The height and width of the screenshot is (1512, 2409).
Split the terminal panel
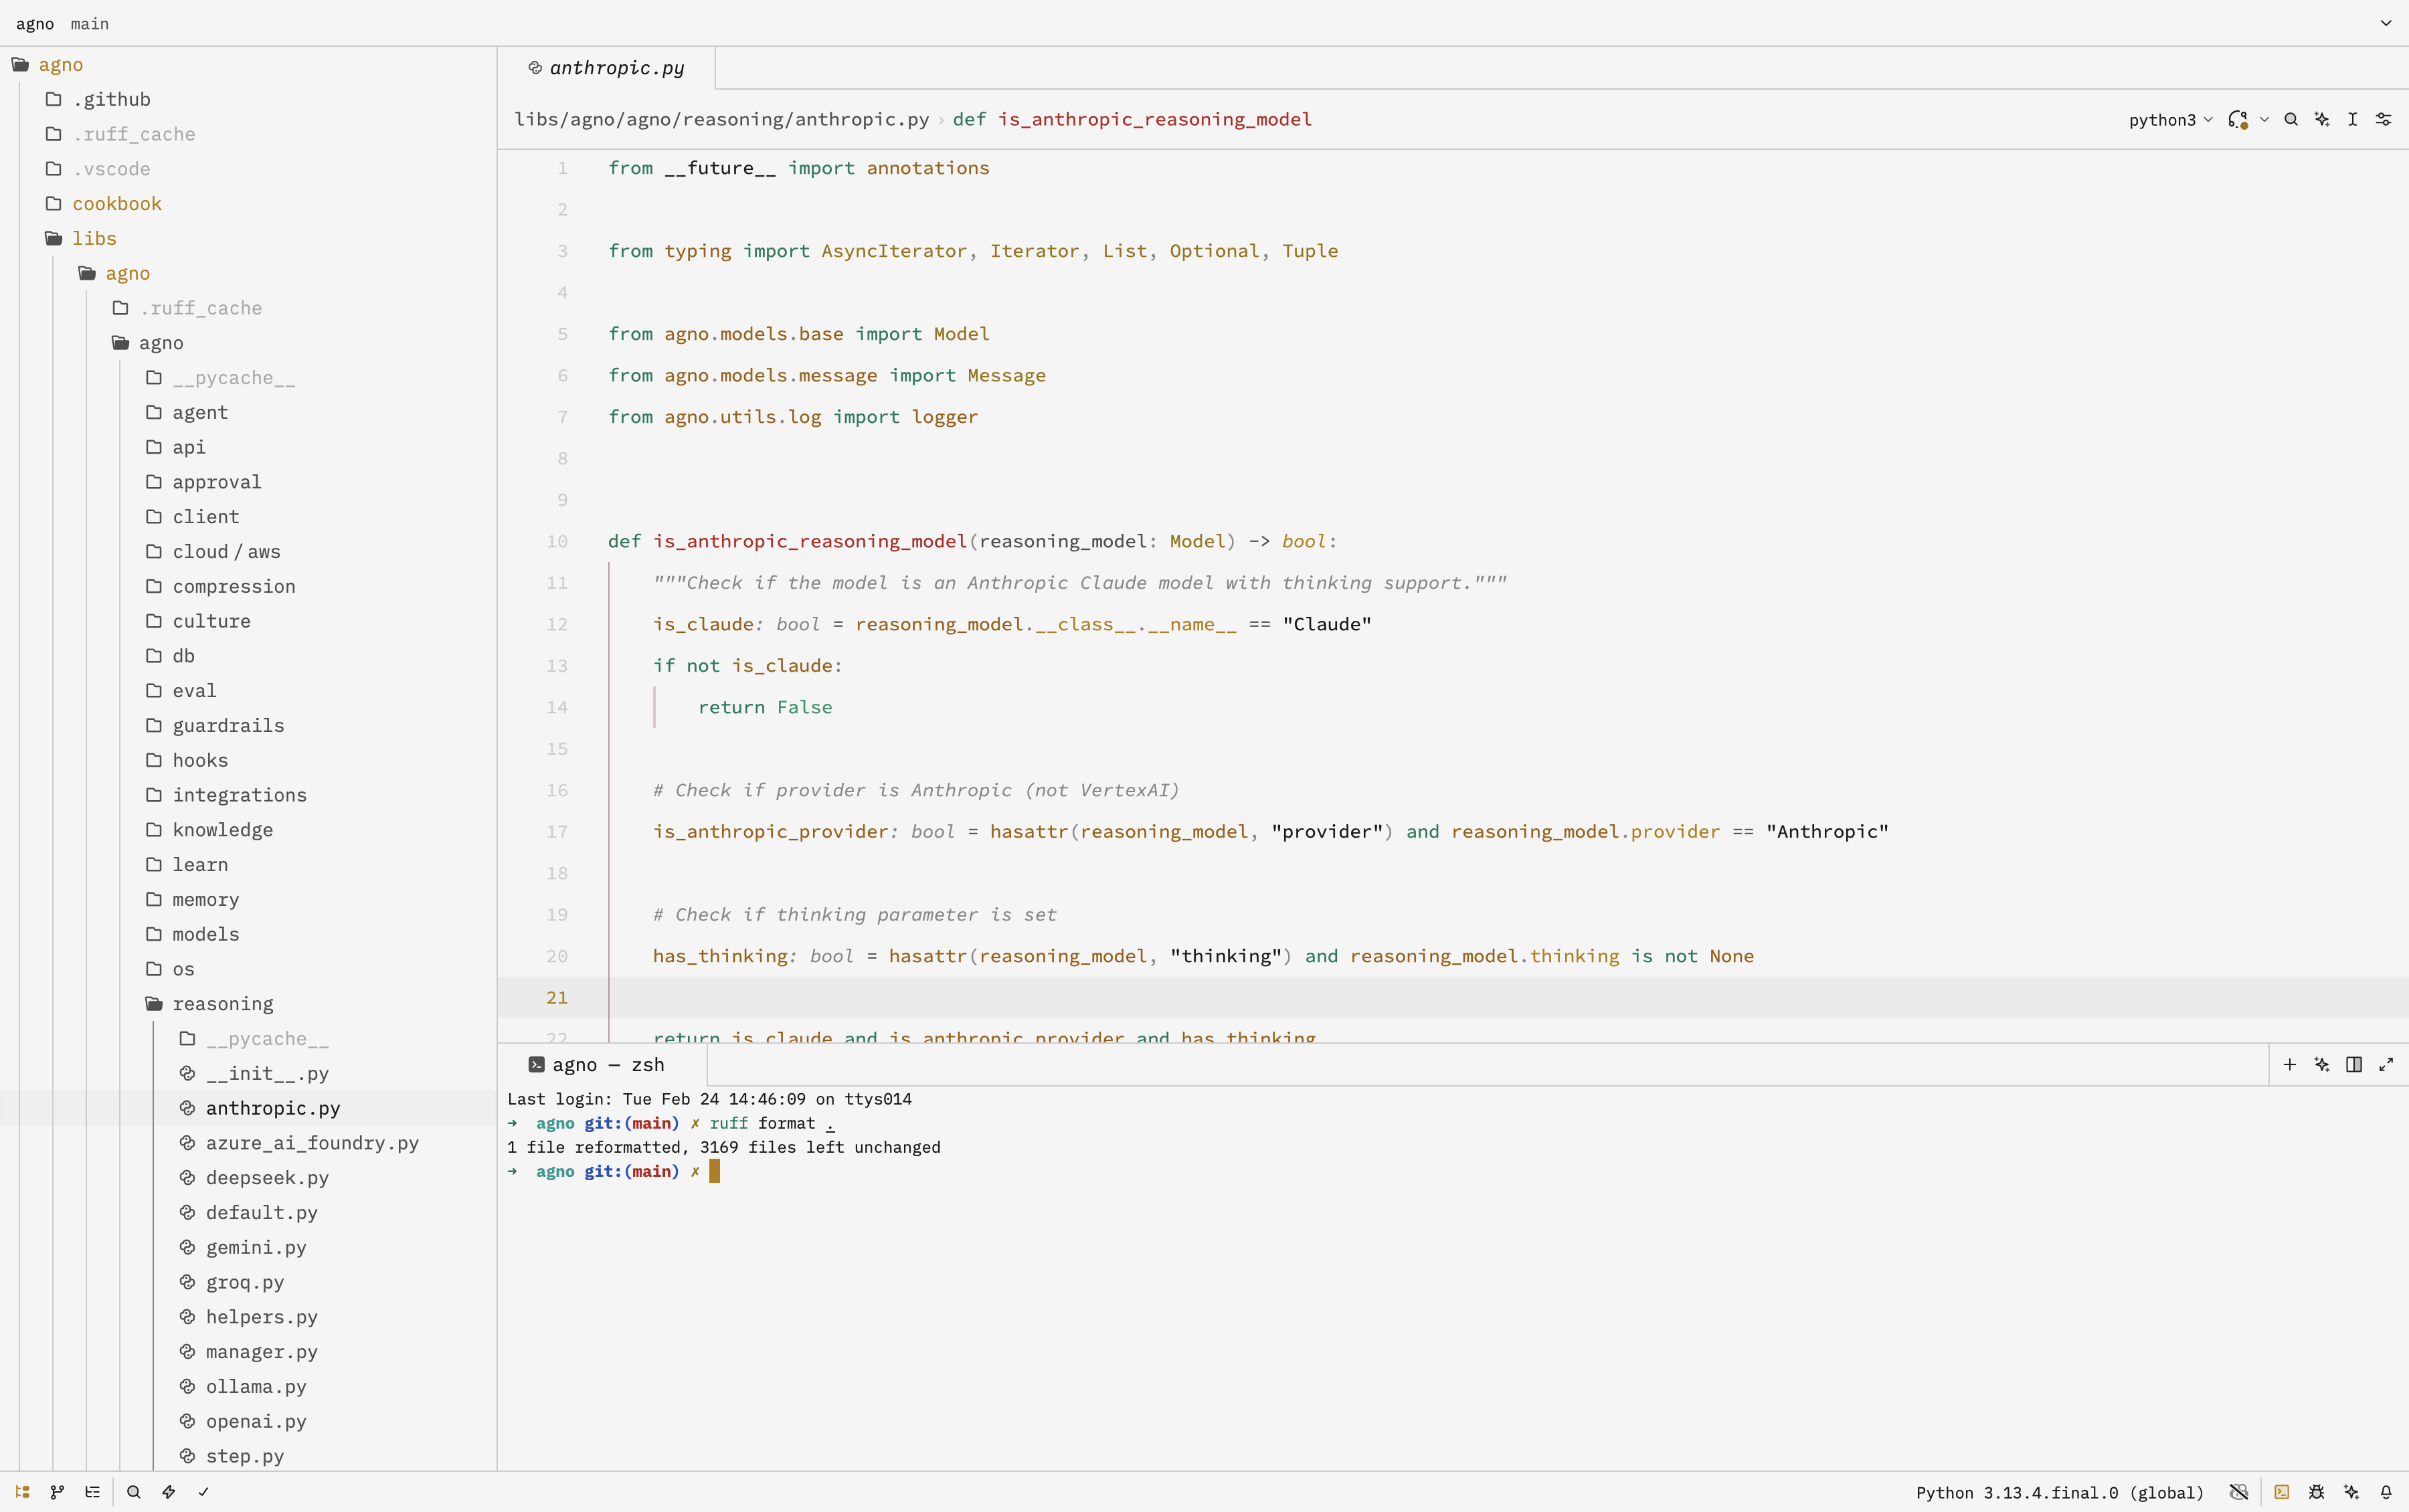[x=2354, y=1064]
